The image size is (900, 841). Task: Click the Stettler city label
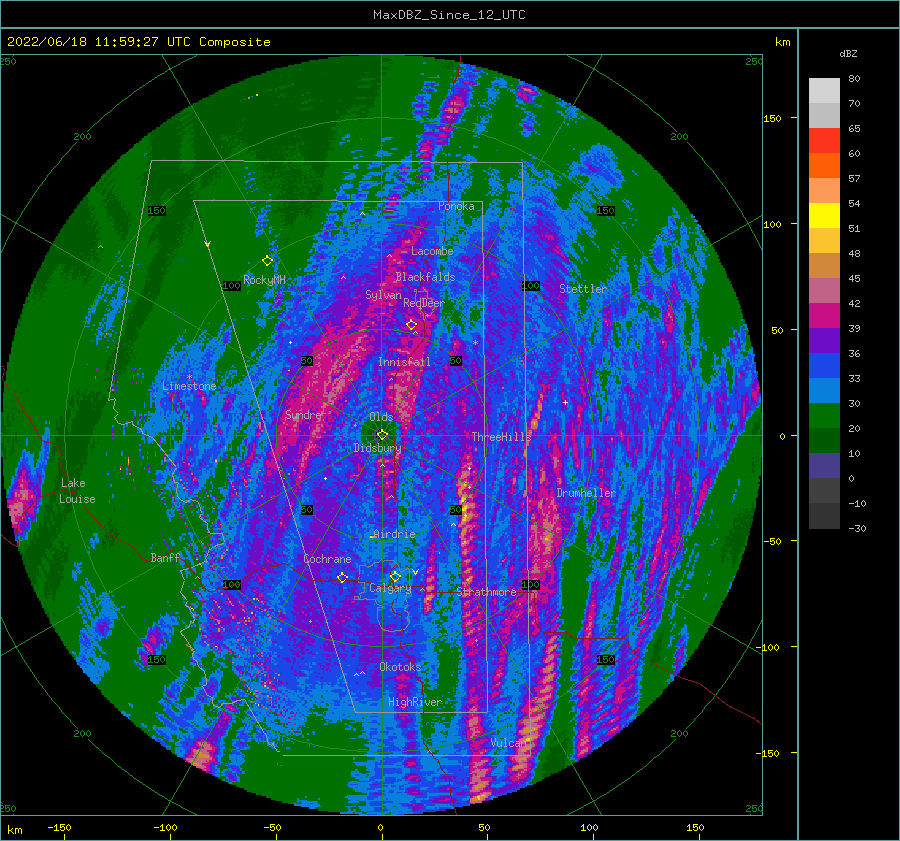(x=583, y=289)
